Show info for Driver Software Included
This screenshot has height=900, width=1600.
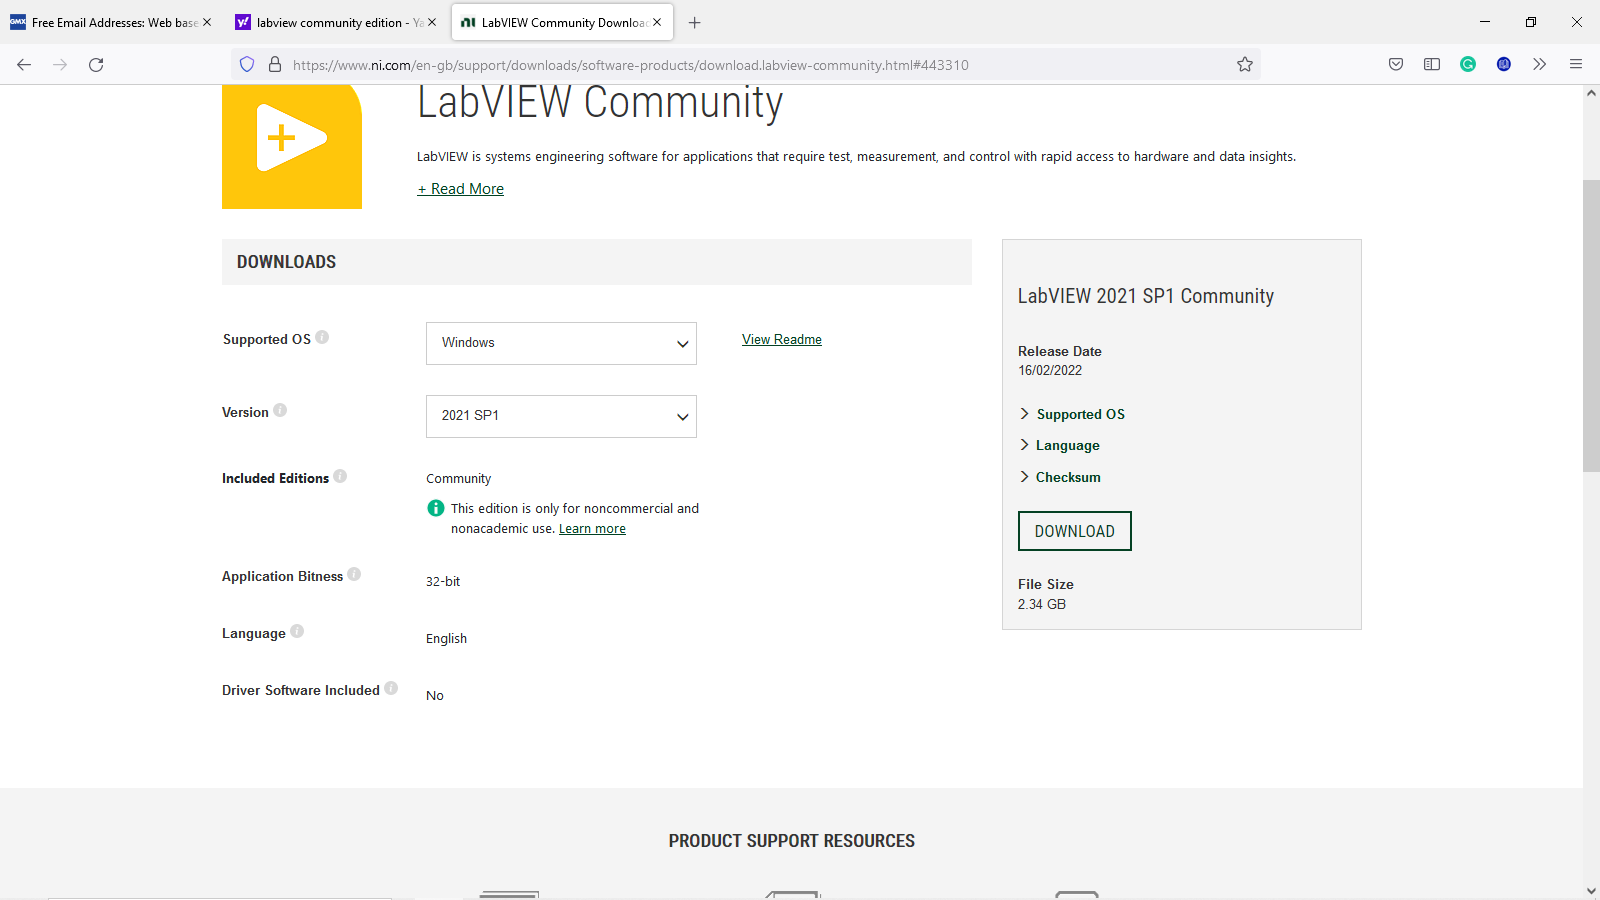391,688
